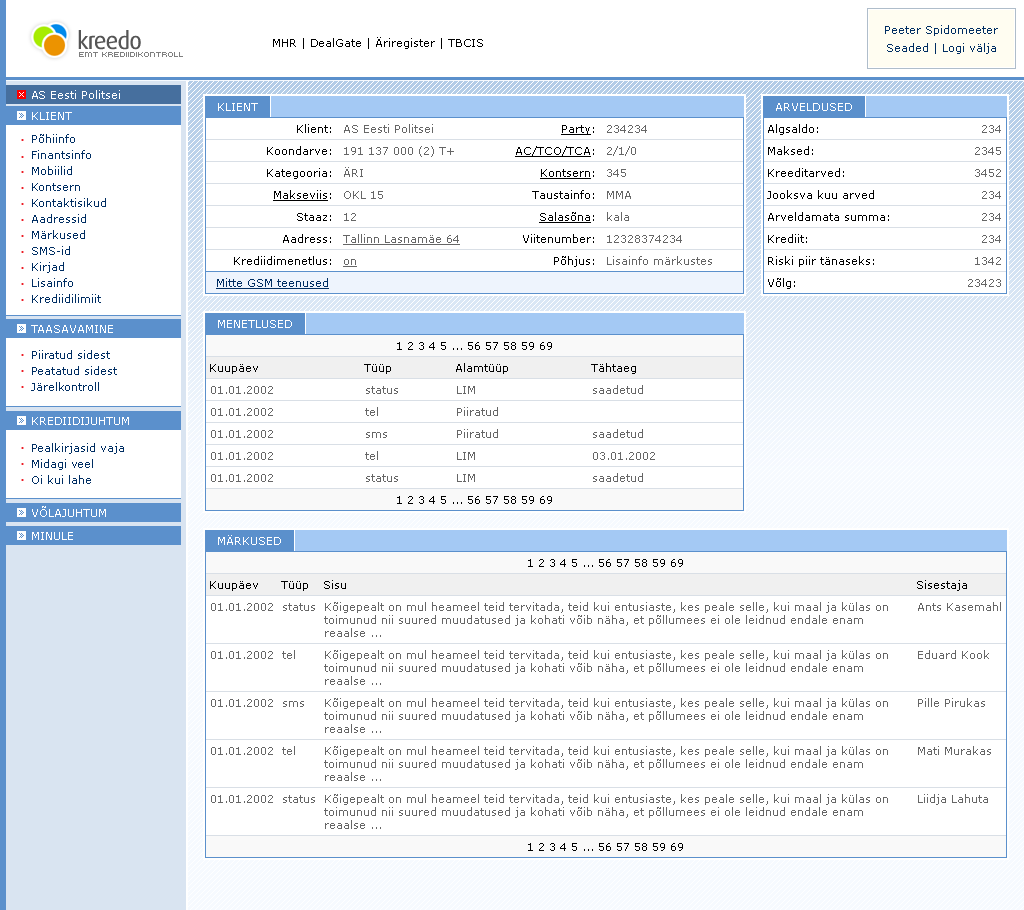Click the Kontsern label in the client panel

[567, 173]
